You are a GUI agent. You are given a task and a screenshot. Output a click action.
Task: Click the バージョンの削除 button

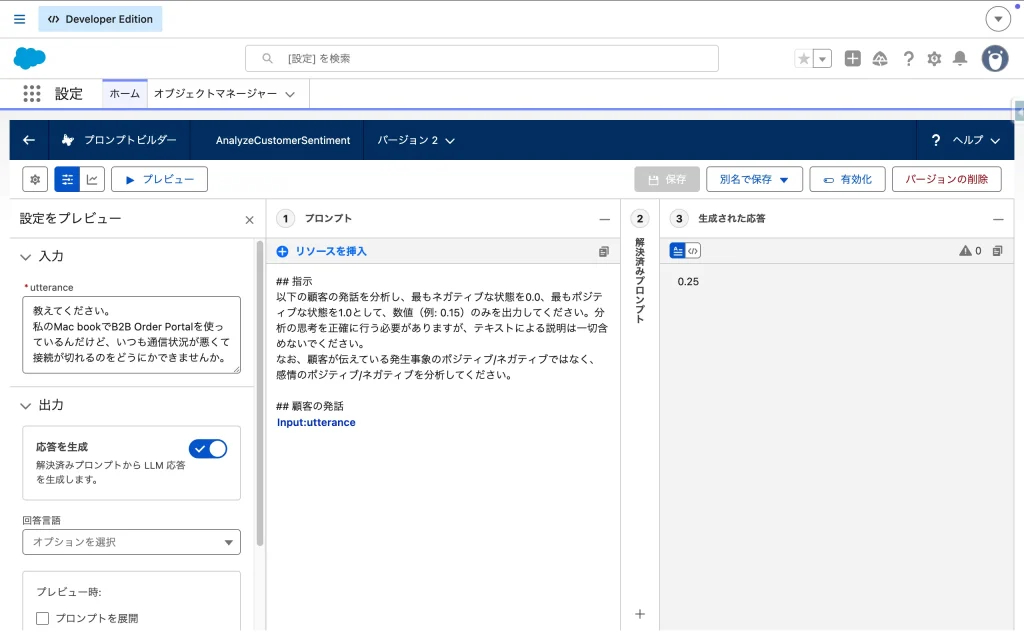coord(946,179)
